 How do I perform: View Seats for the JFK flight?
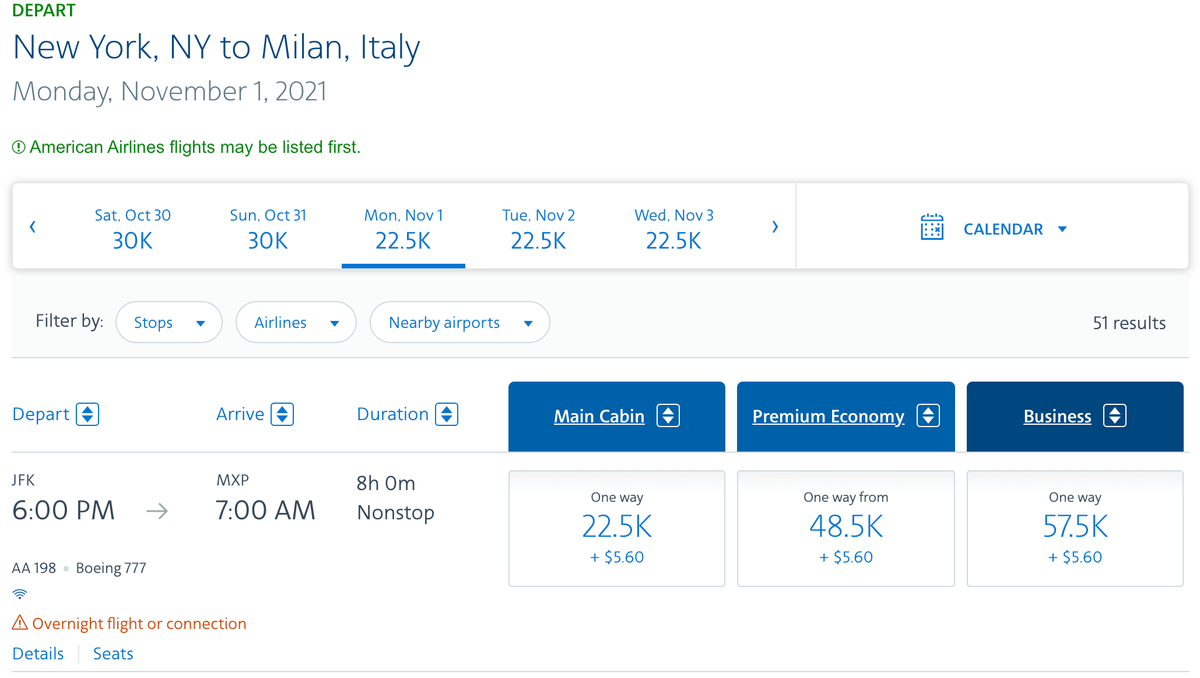112,653
